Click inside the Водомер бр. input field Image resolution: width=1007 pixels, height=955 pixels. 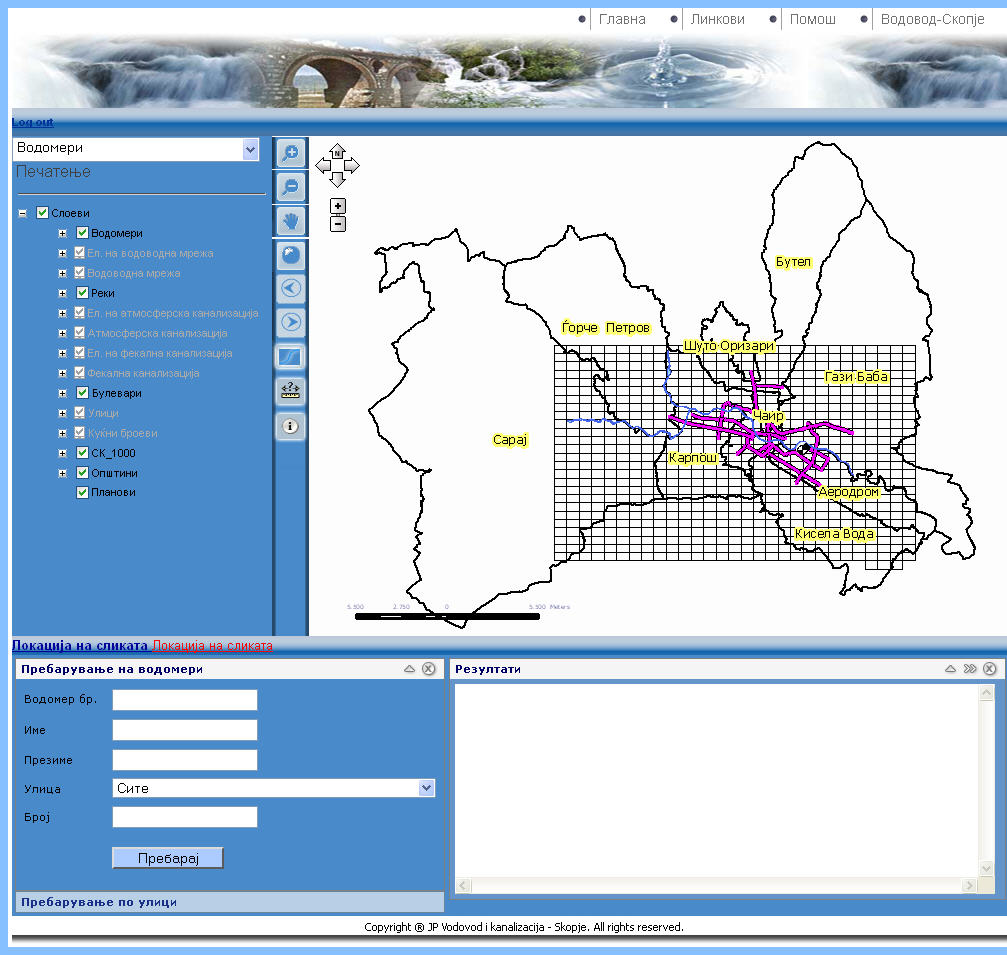point(184,699)
